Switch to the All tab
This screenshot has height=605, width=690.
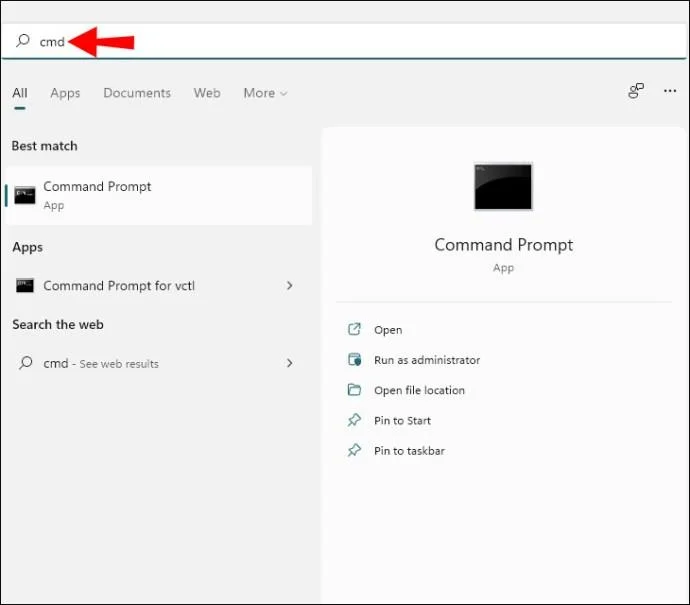pos(20,93)
